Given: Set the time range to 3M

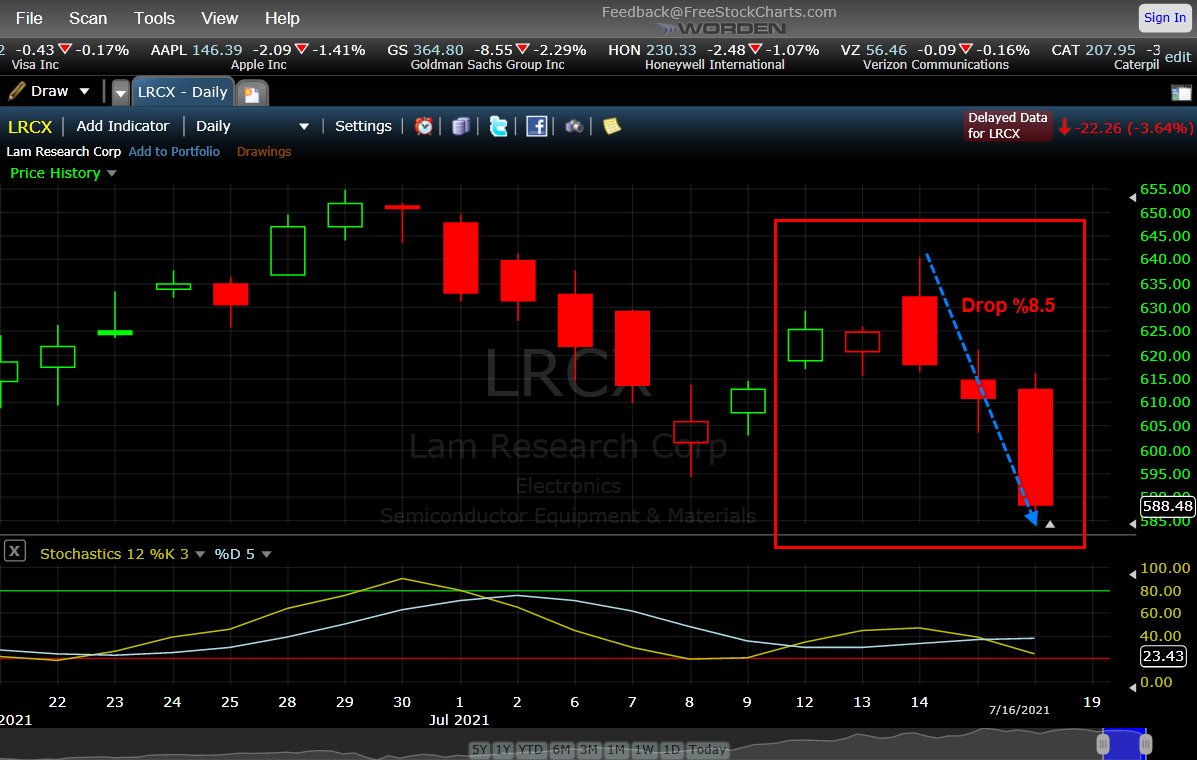Looking at the screenshot, I should click(x=589, y=749).
